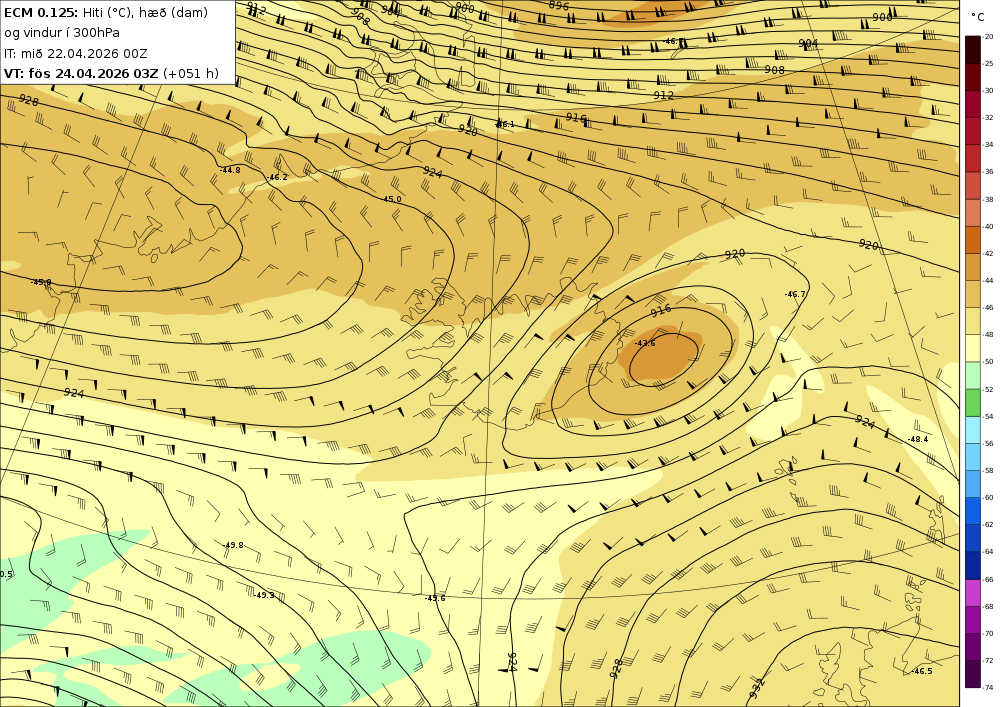Viewport: 1000px width, 707px height.
Task: Click the -70 tick label on the legend
Action: click(989, 634)
